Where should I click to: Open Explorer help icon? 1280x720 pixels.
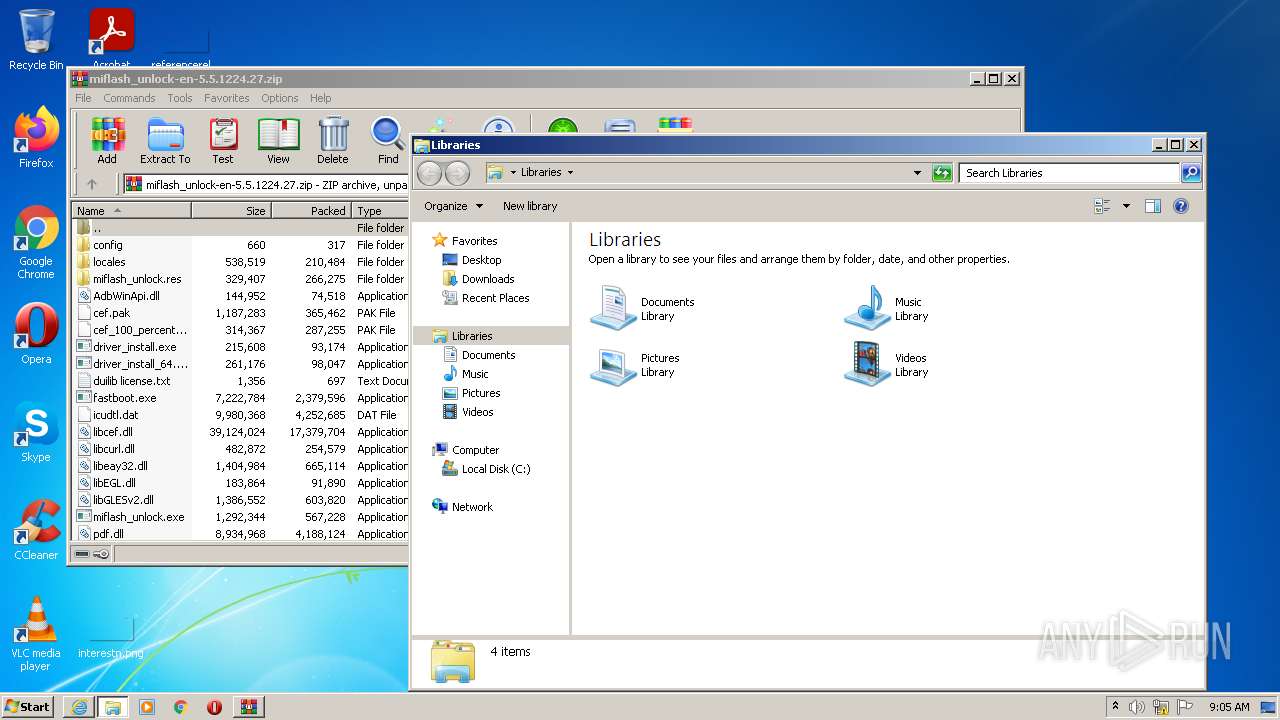click(1180, 206)
